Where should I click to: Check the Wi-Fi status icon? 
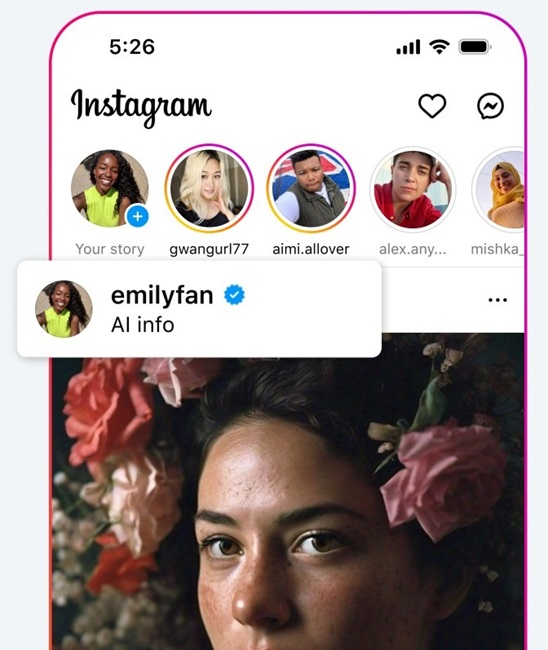click(x=439, y=46)
